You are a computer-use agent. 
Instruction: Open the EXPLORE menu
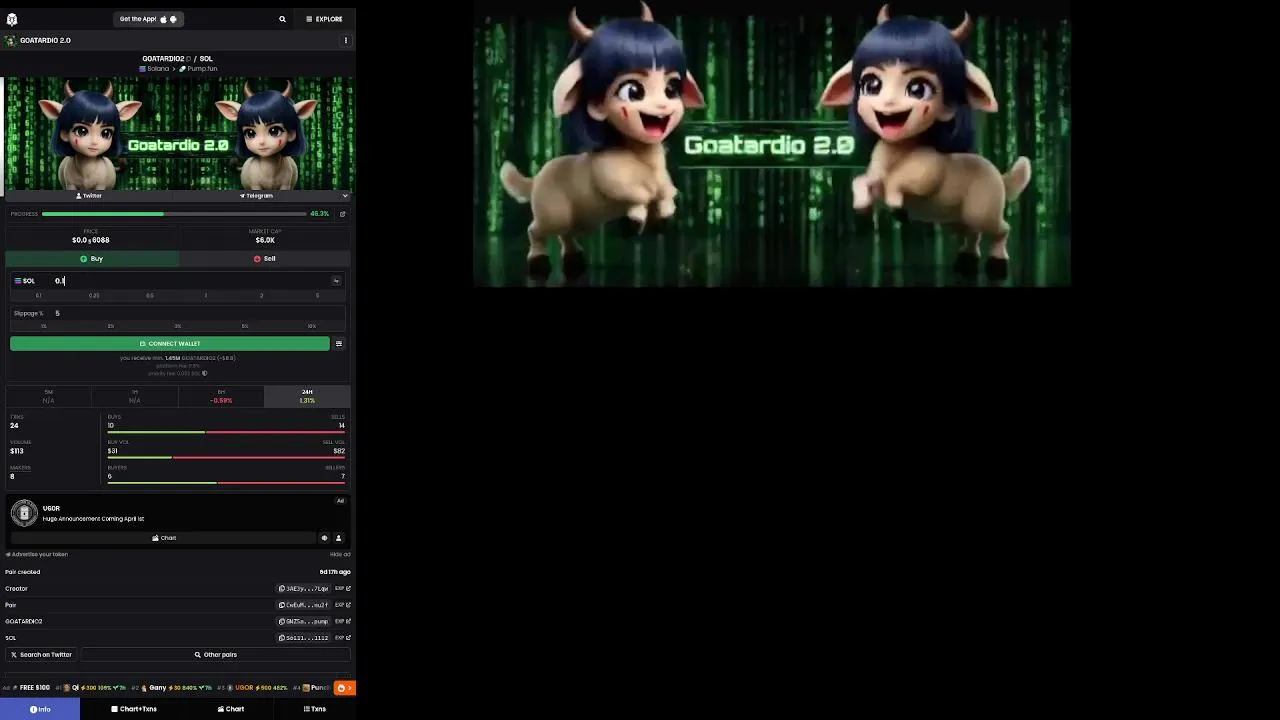[324, 19]
